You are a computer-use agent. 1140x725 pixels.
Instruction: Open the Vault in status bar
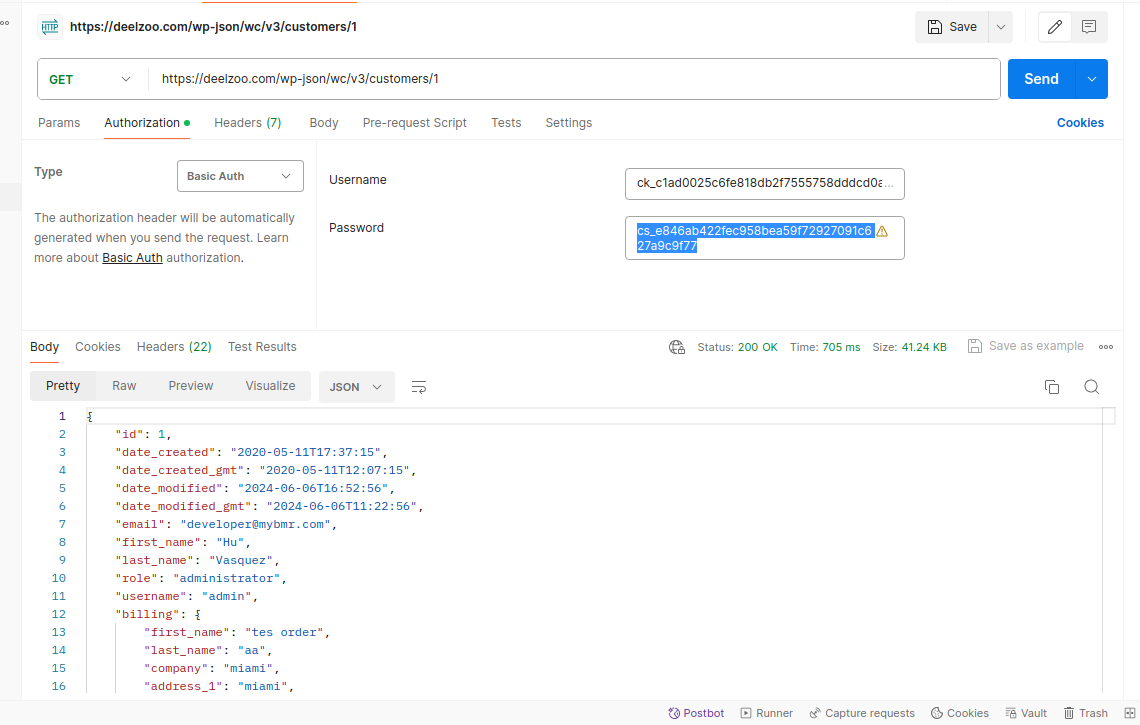(x=1026, y=713)
